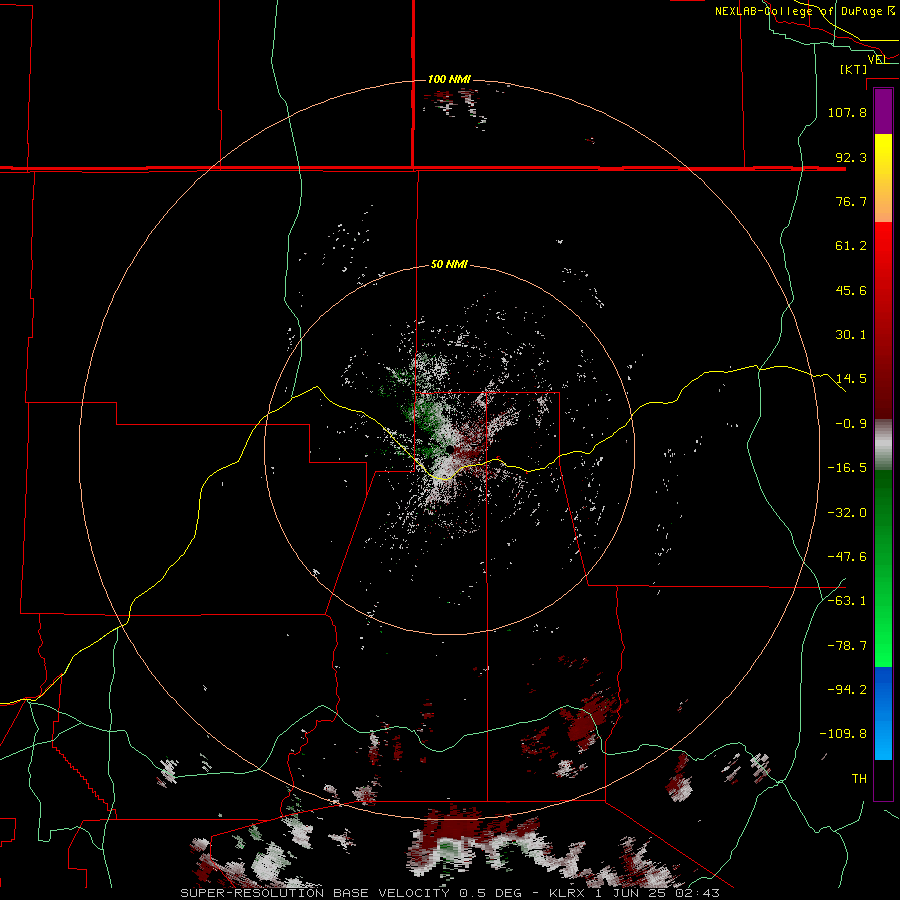This screenshot has height=900, width=900.
Task: Select the 30.1 scale value
Action: pyautogui.click(x=851, y=335)
